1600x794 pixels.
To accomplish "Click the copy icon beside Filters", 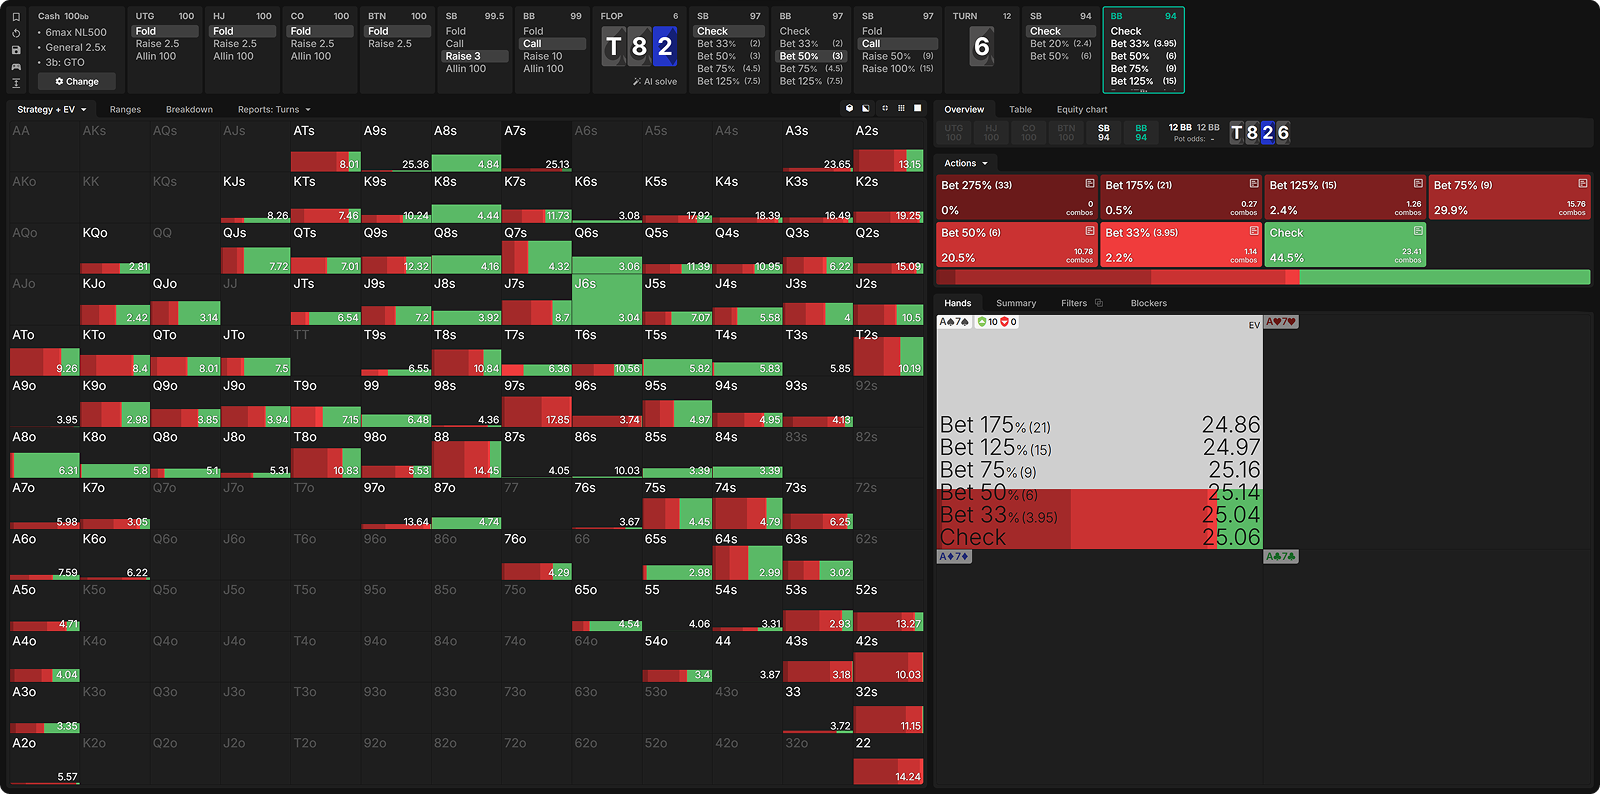I will [1099, 303].
